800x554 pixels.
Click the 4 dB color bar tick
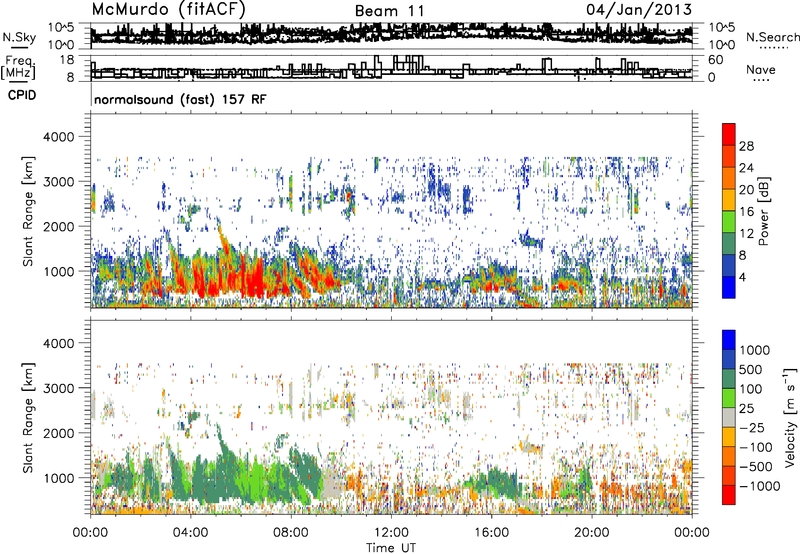[x=742, y=277]
